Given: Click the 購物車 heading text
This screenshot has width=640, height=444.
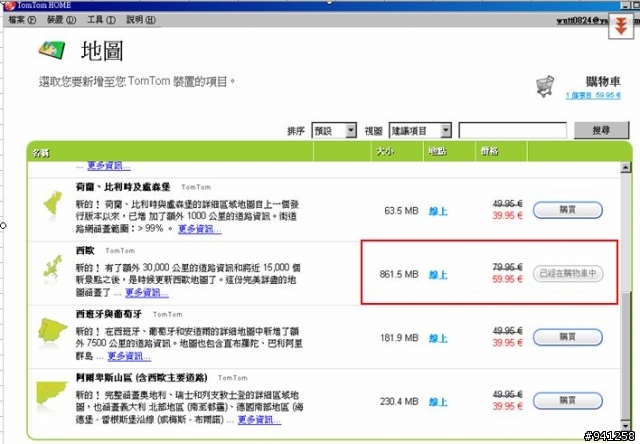Looking at the screenshot, I should [x=603, y=82].
